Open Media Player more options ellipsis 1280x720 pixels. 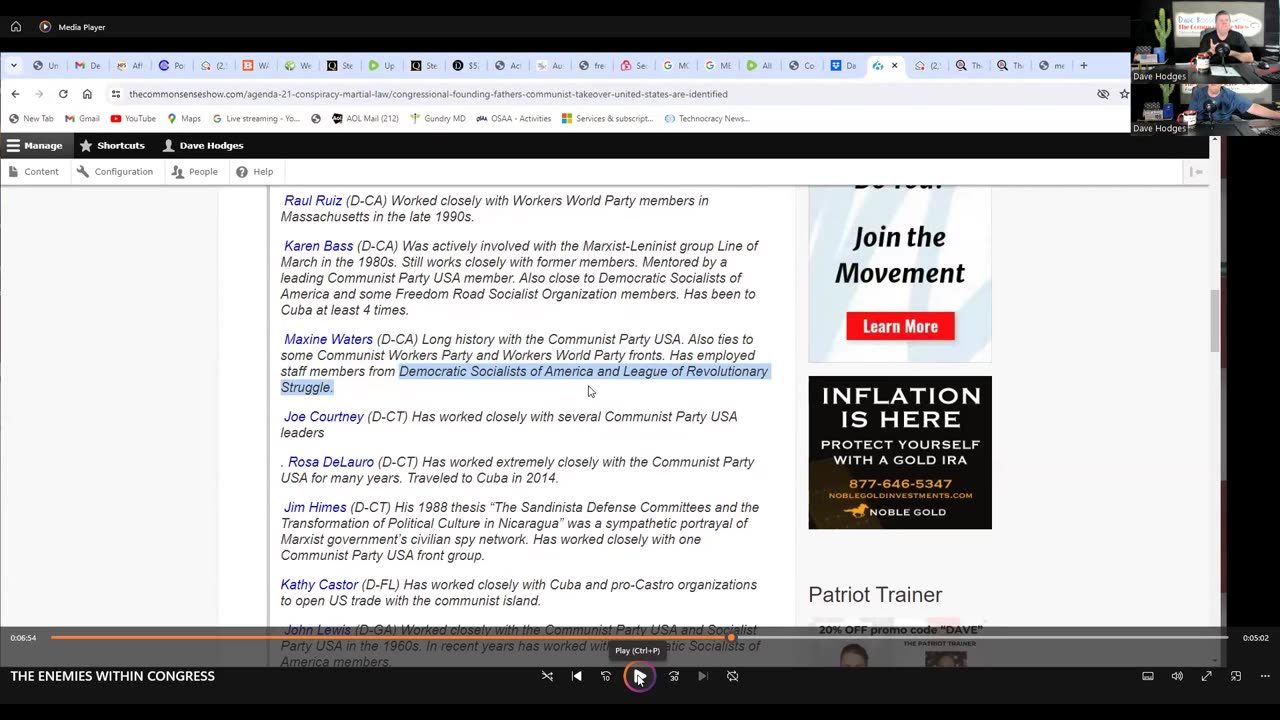[1264, 677]
